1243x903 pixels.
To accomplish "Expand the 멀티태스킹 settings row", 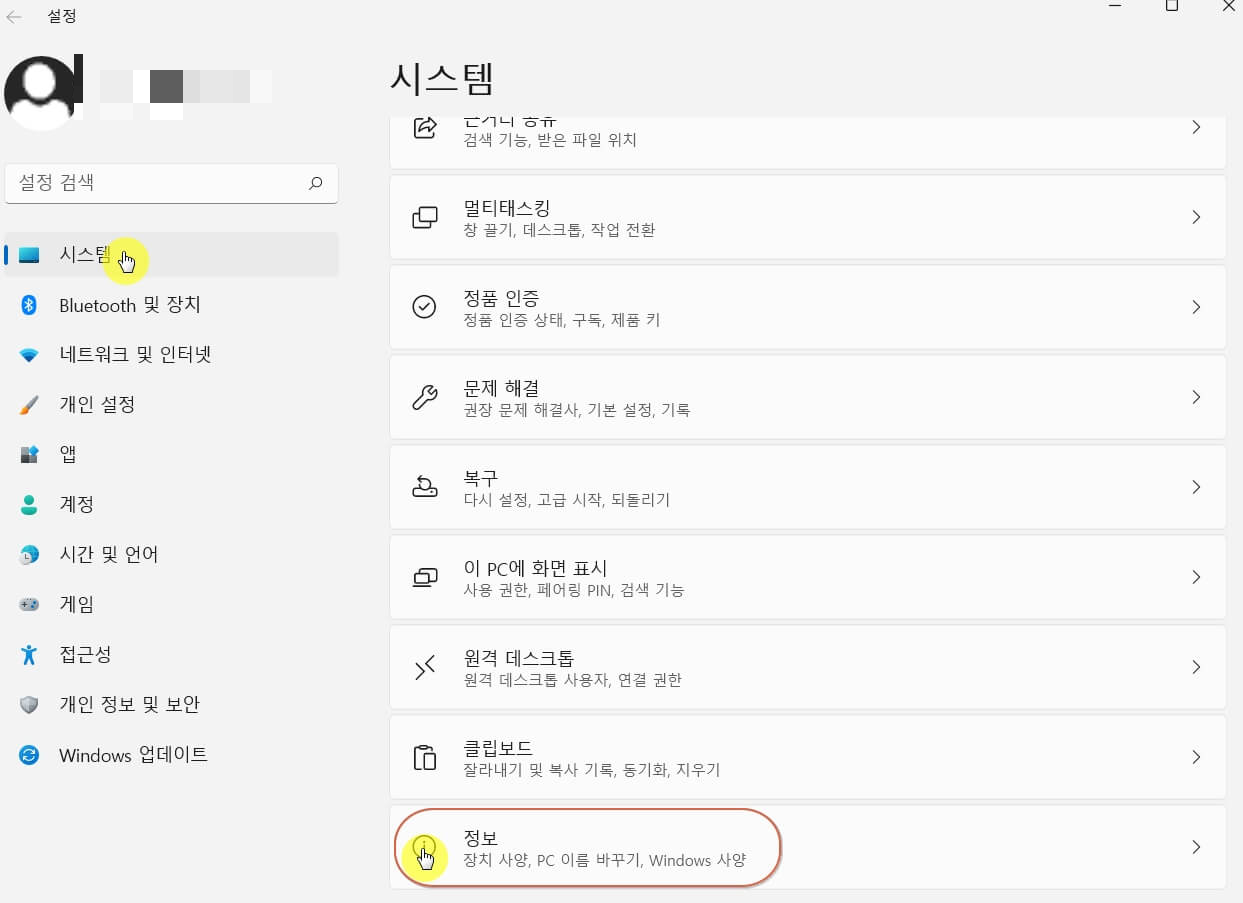I will tap(1196, 217).
